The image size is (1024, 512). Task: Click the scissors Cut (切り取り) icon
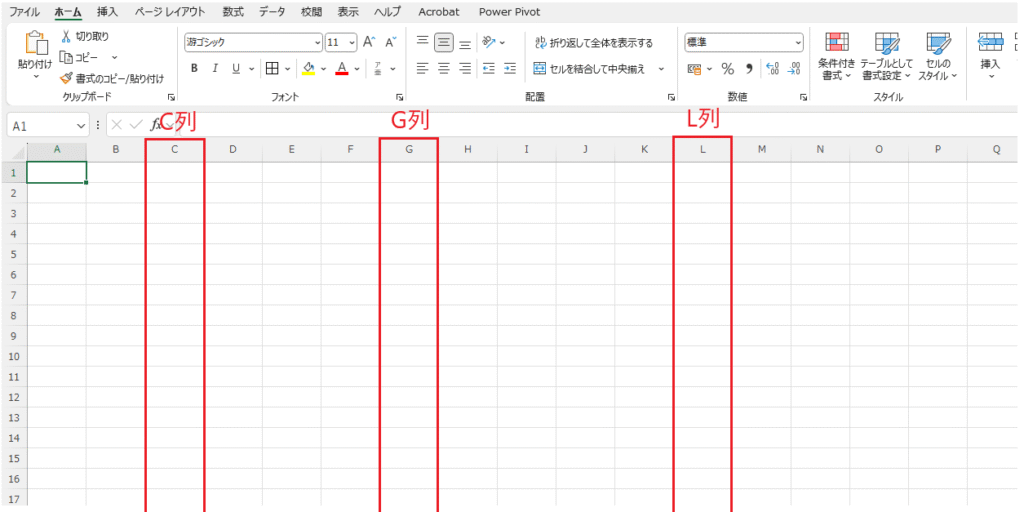tap(67, 36)
